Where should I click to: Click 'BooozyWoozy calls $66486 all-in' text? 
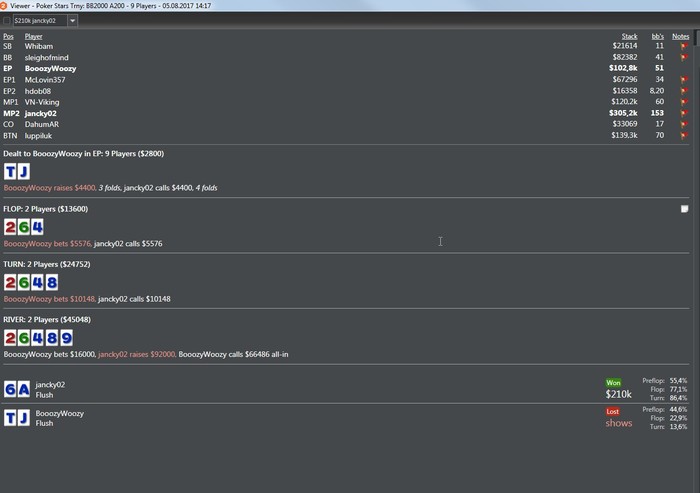point(233,354)
